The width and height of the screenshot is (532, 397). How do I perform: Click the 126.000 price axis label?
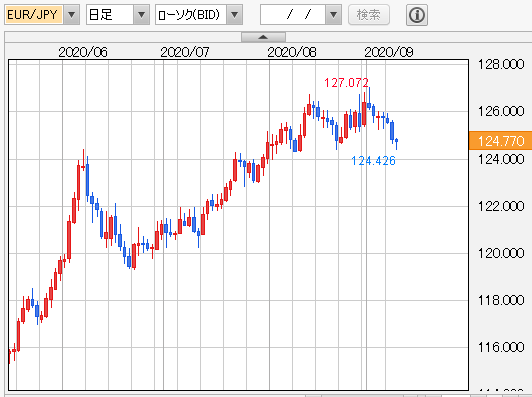pos(501,111)
